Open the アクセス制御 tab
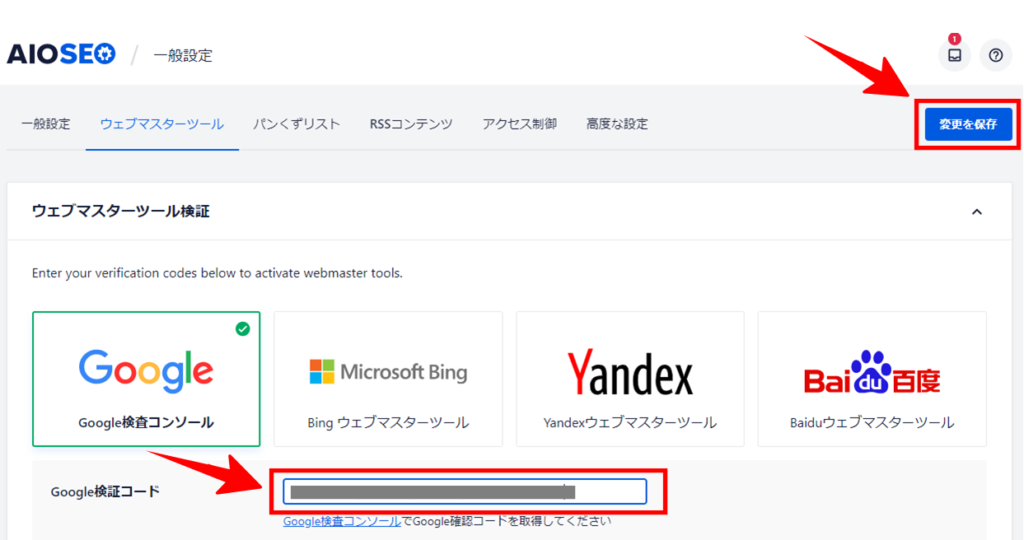This screenshot has width=1024, height=540. (519, 124)
